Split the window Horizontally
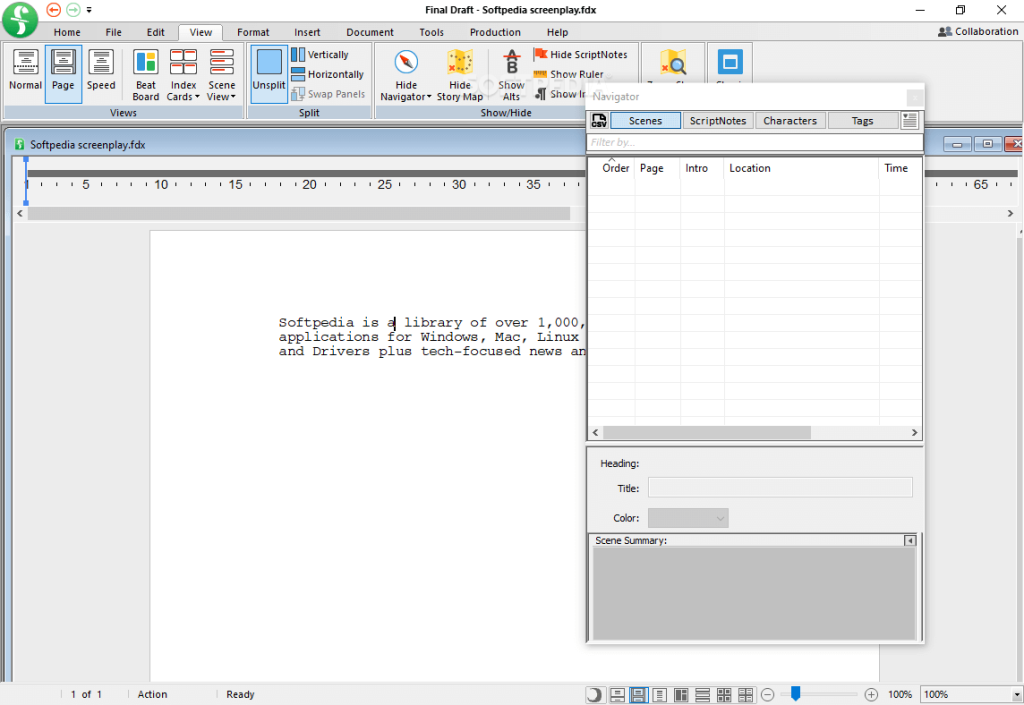Viewport: 1024px width, 705px height. (x=327, y=74)
